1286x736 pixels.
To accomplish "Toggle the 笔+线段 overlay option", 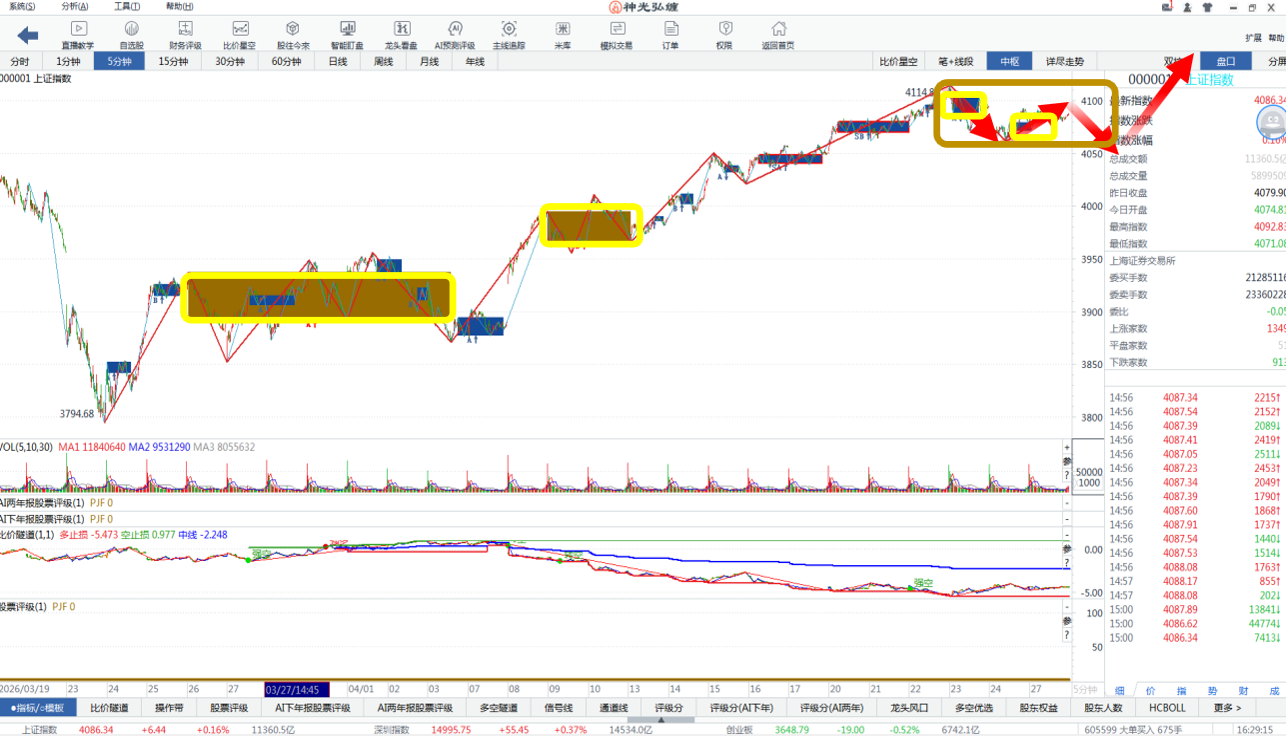I will (956, 61).
